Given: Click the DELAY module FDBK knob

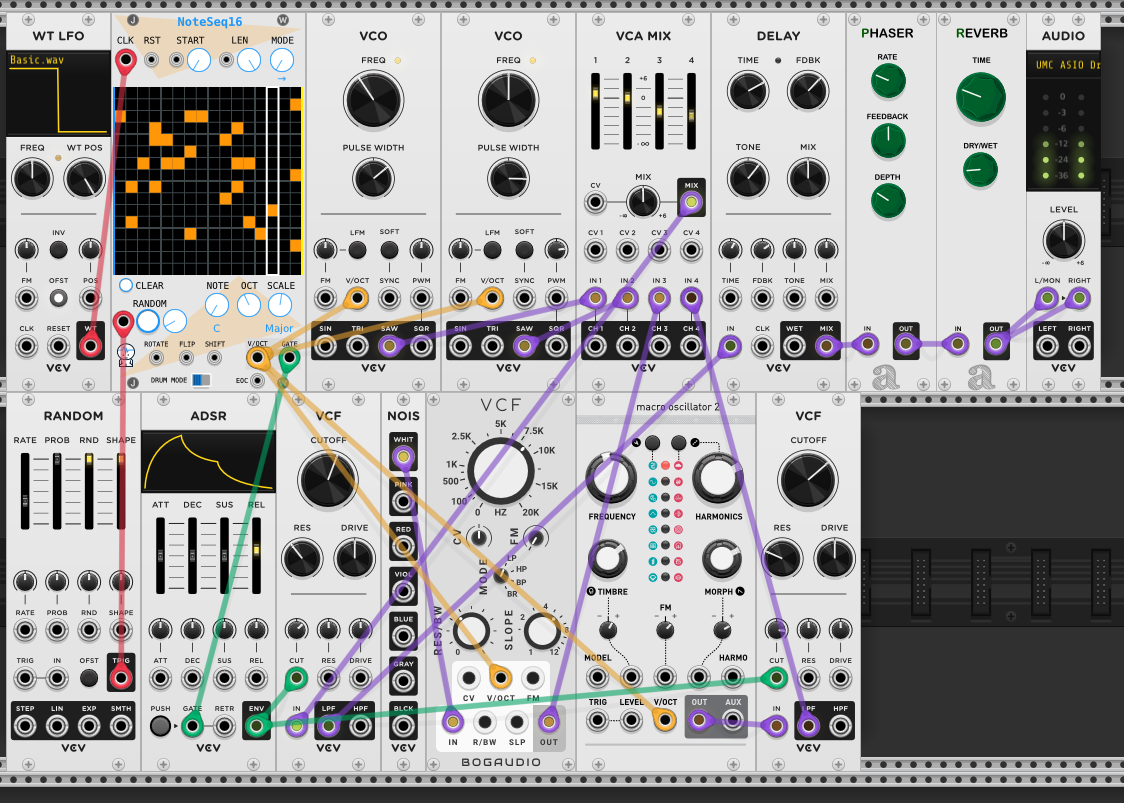Looking at the screenshot, I should point(808,91).
